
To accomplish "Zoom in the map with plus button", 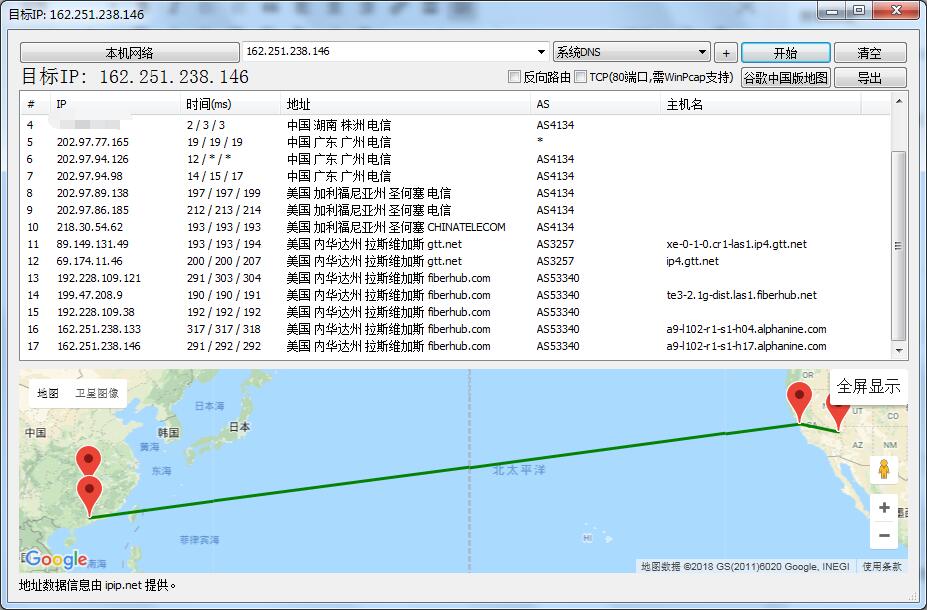I will tap(883, 508).
